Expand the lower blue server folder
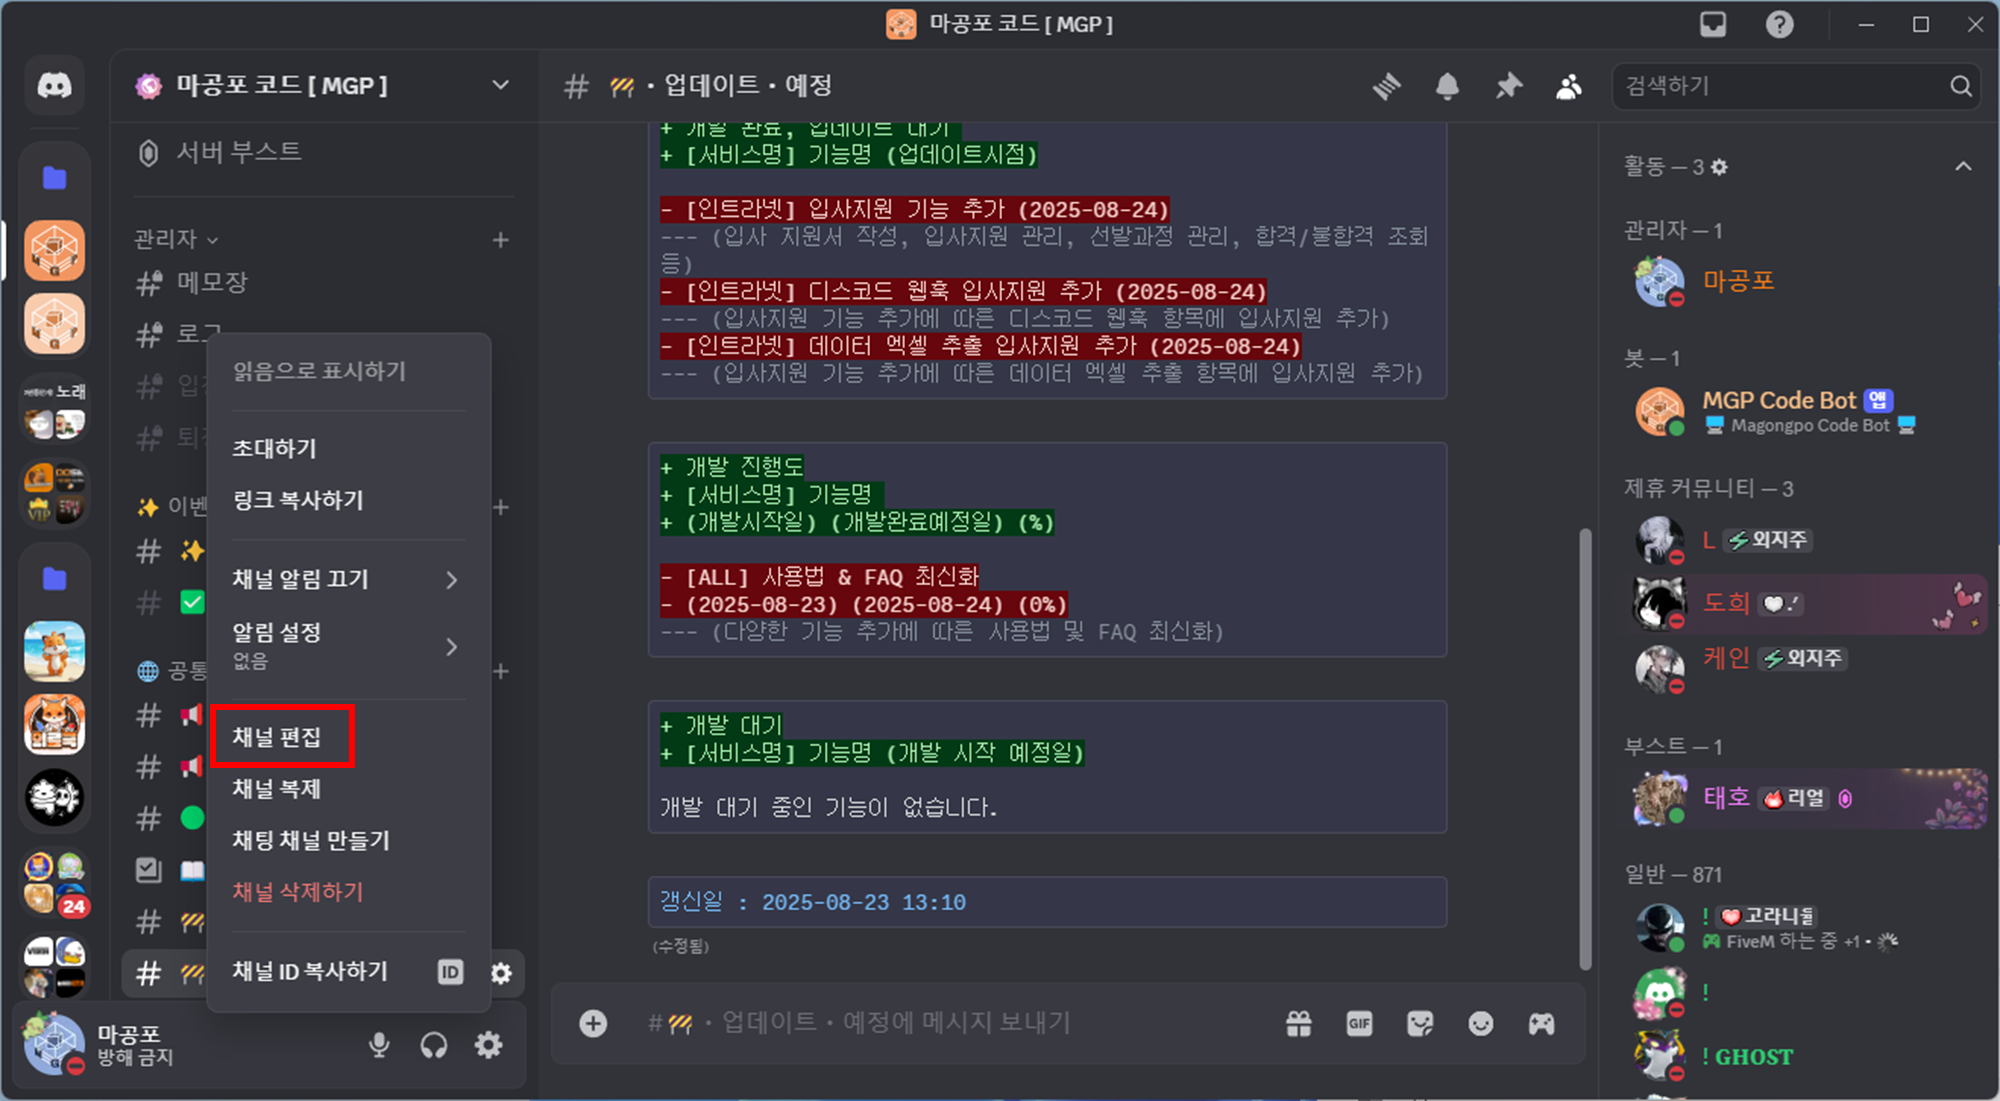2000x1101 pixels. [x=54, y=579]
